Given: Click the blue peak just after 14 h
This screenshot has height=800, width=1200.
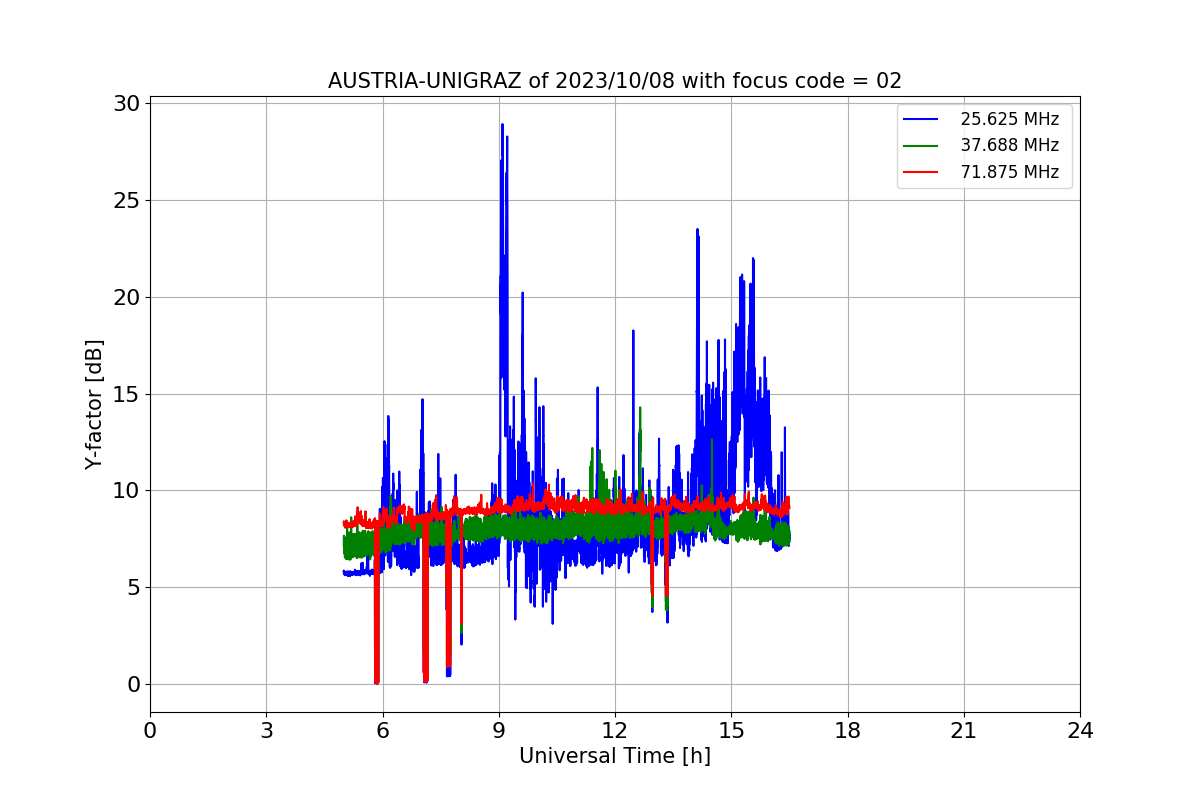Looking at the screenshot, I should (x=697, y=231).
